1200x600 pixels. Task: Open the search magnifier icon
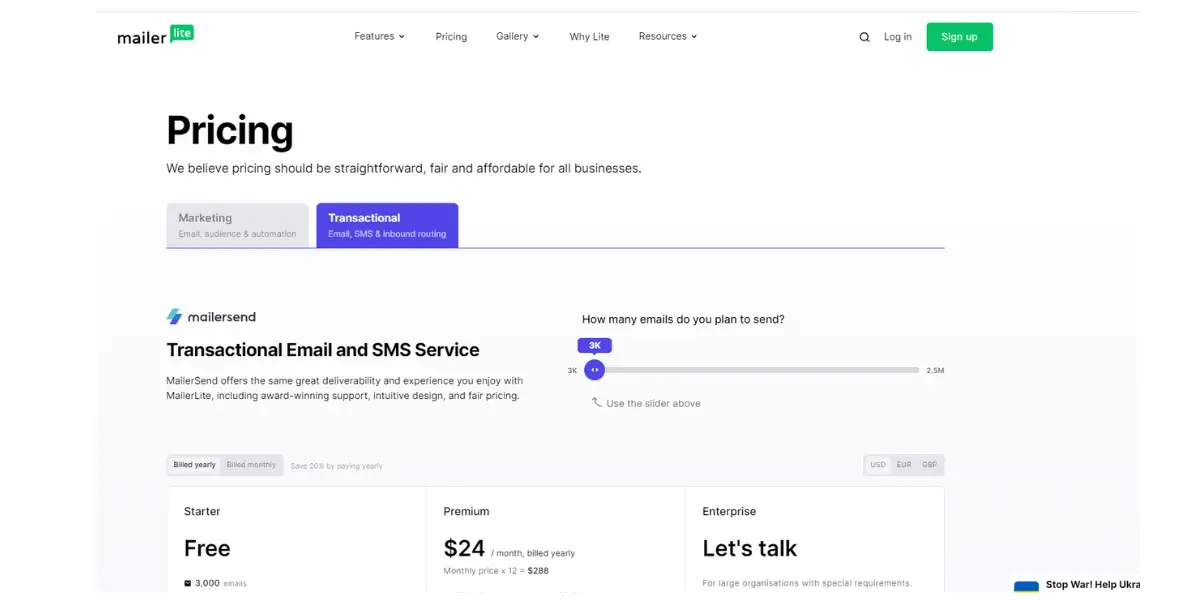(x=864, y=37)
